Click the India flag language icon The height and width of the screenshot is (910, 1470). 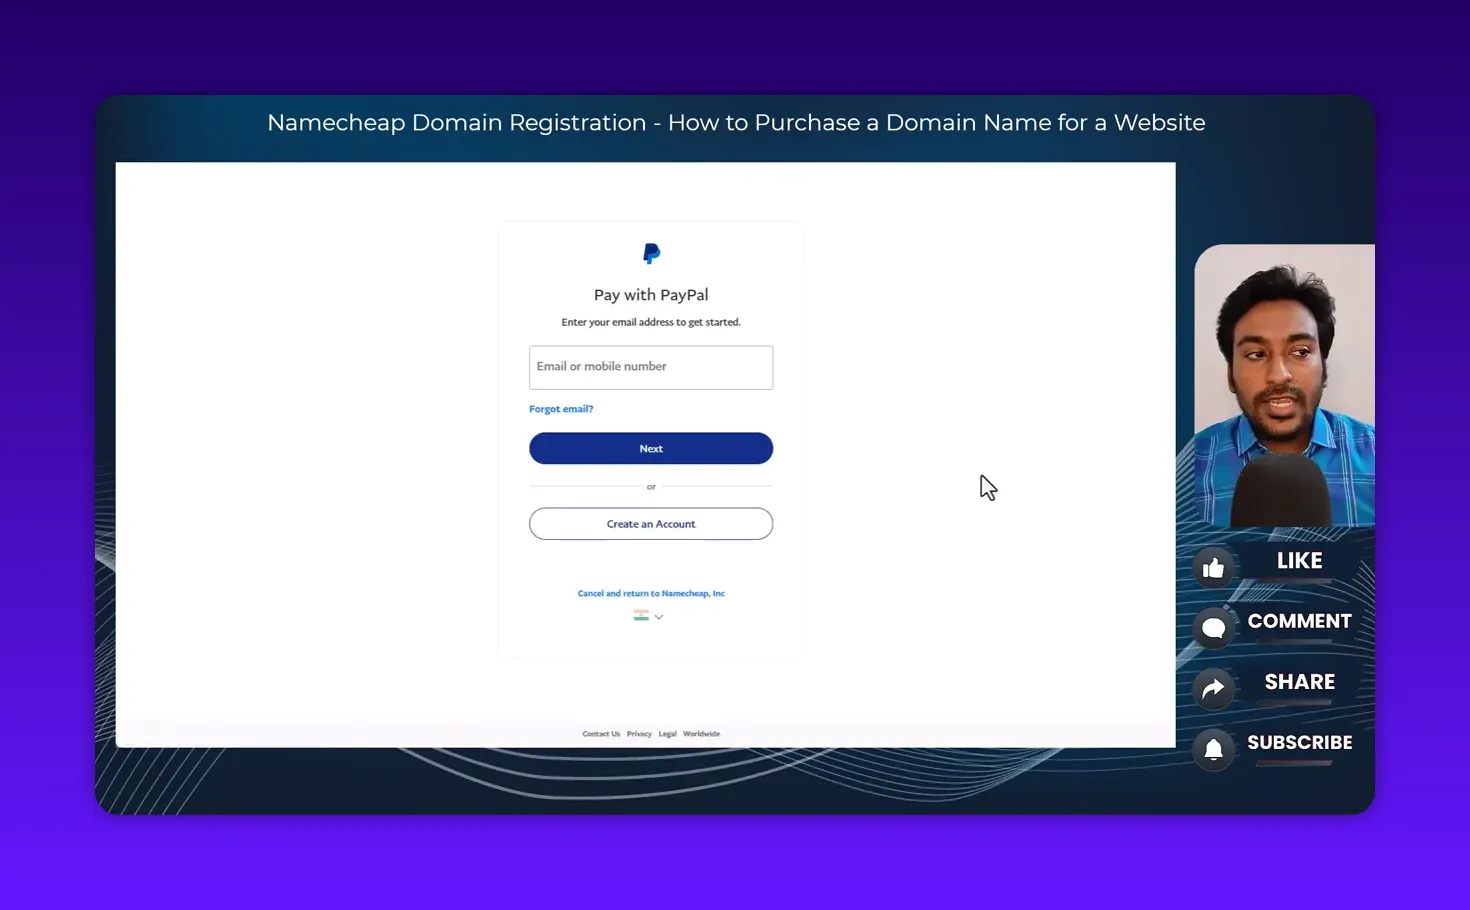(641, 615)
